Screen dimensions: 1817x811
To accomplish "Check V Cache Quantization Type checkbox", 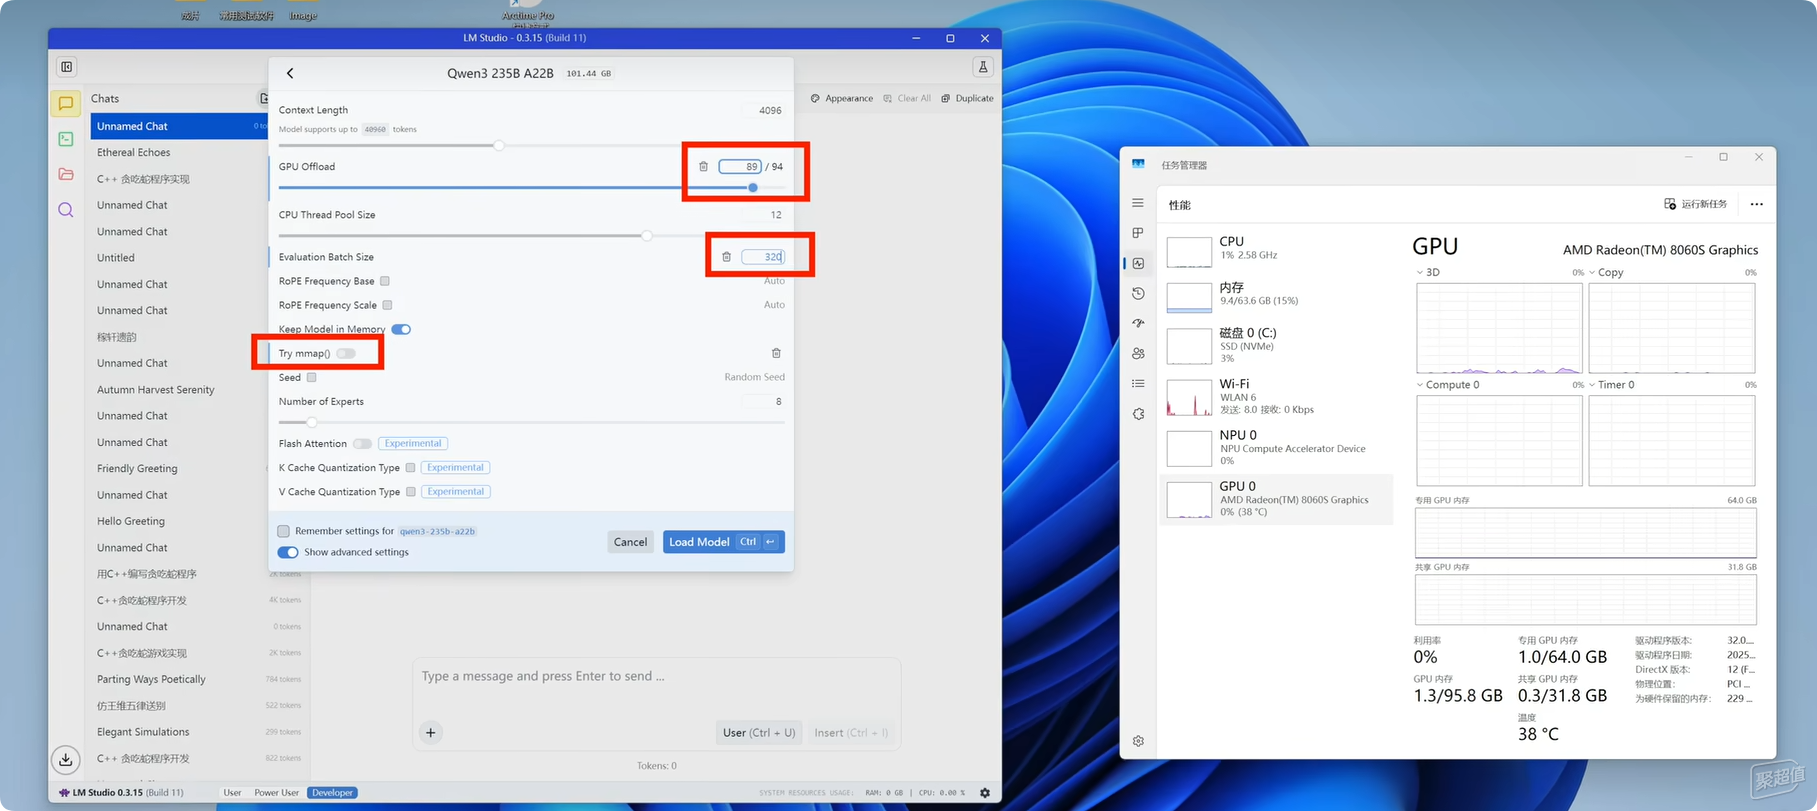I will click(x=411, y=491).
